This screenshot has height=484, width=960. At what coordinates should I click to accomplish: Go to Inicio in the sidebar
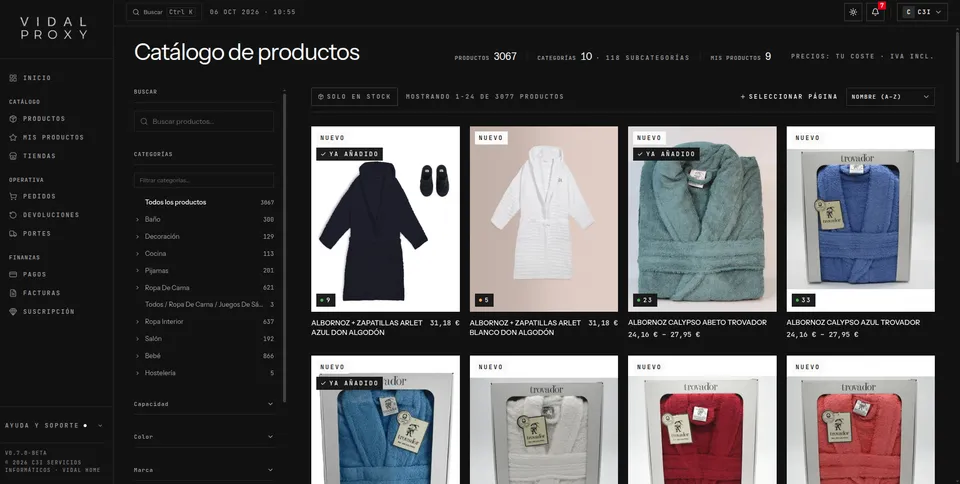[x=37, y=78]
